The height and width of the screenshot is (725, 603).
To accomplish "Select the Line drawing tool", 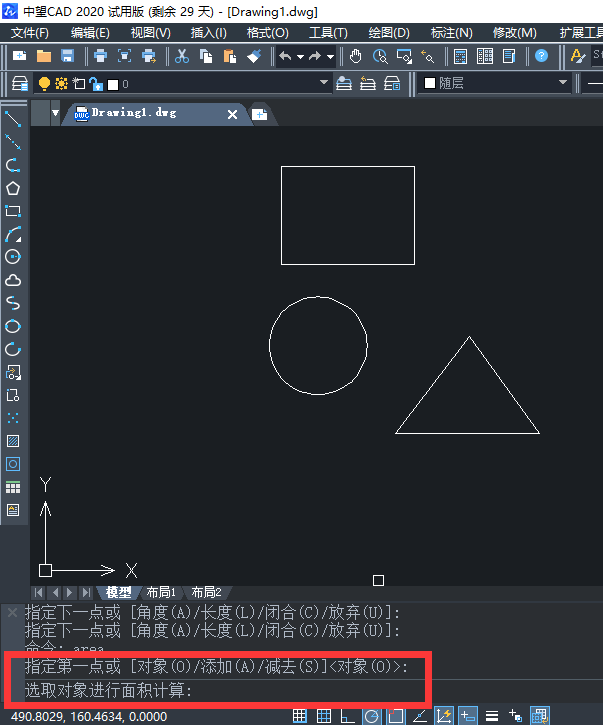I will click(x=13, y=120).
